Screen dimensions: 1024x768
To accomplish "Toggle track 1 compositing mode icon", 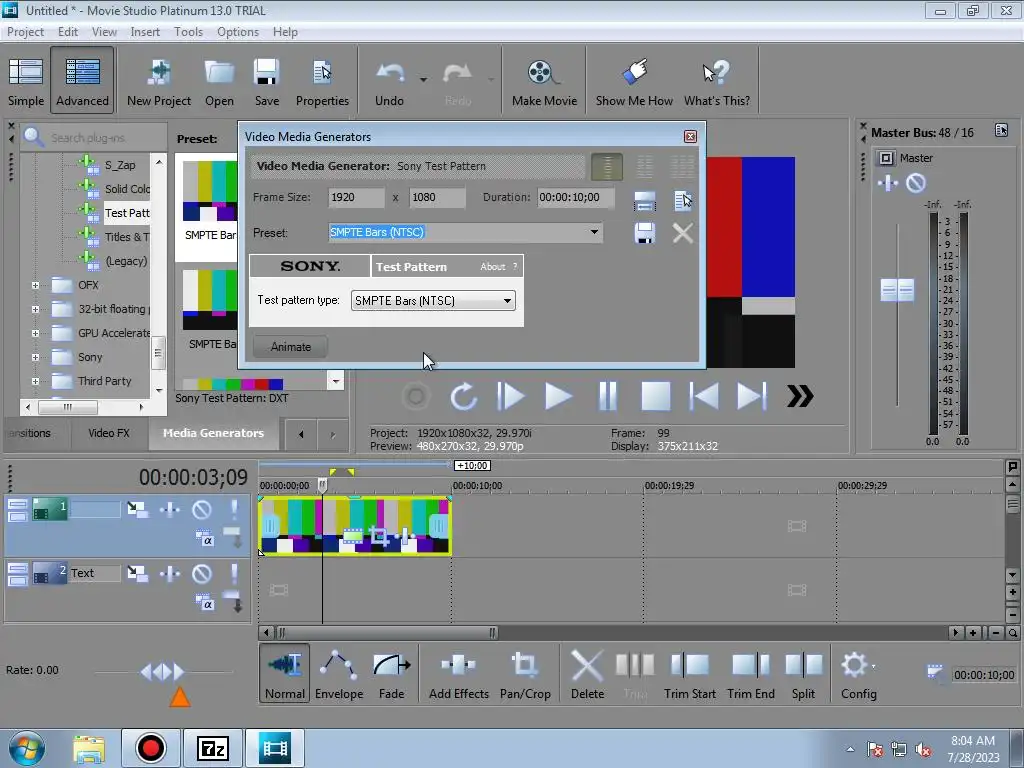I will coord(204,538).
